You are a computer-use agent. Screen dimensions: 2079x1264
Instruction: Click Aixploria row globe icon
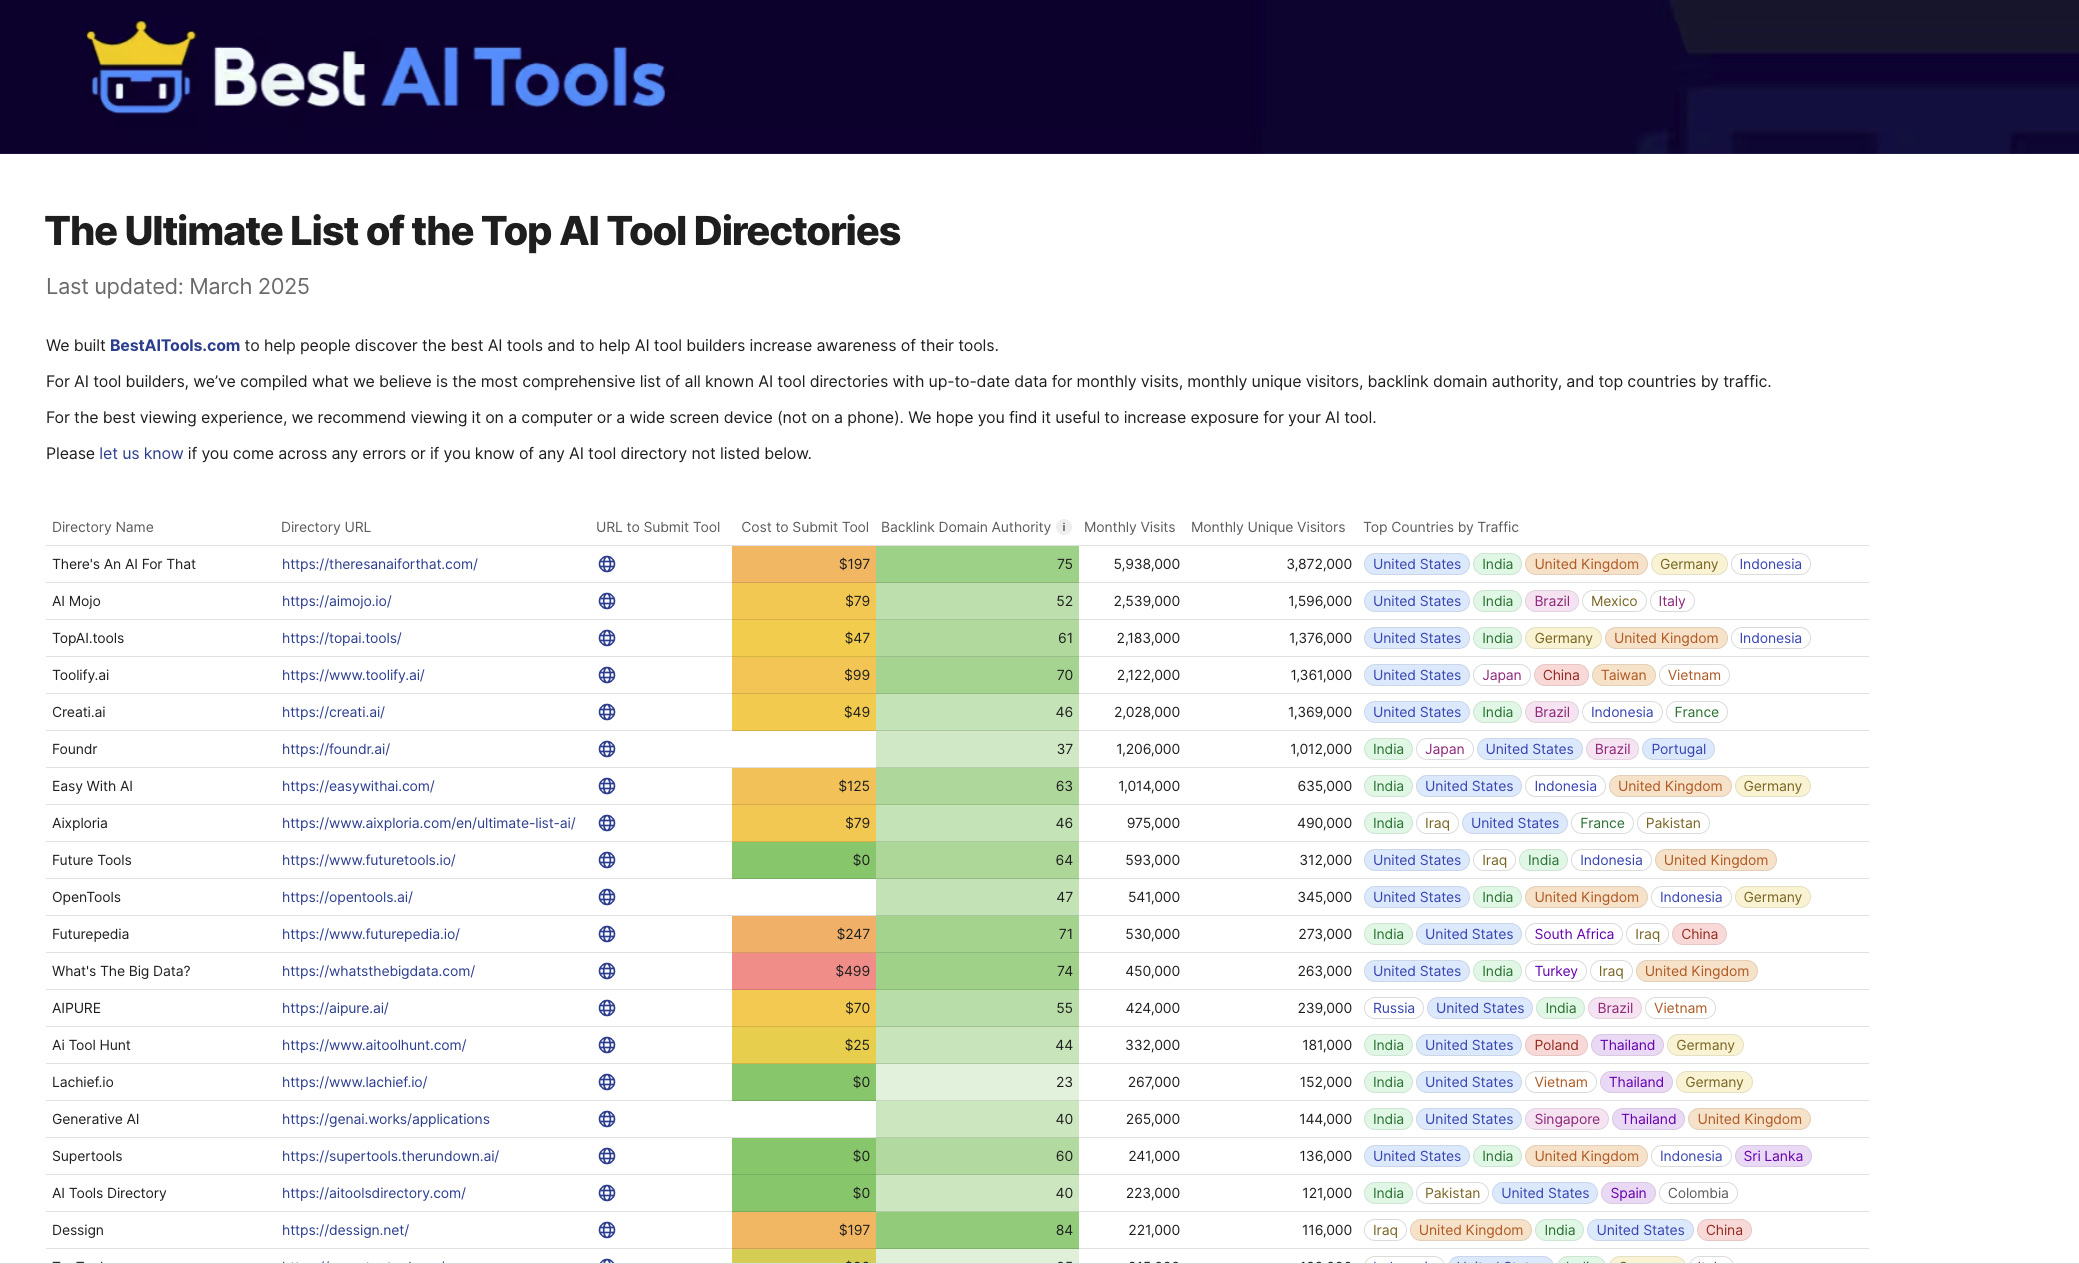click(606, 823)
